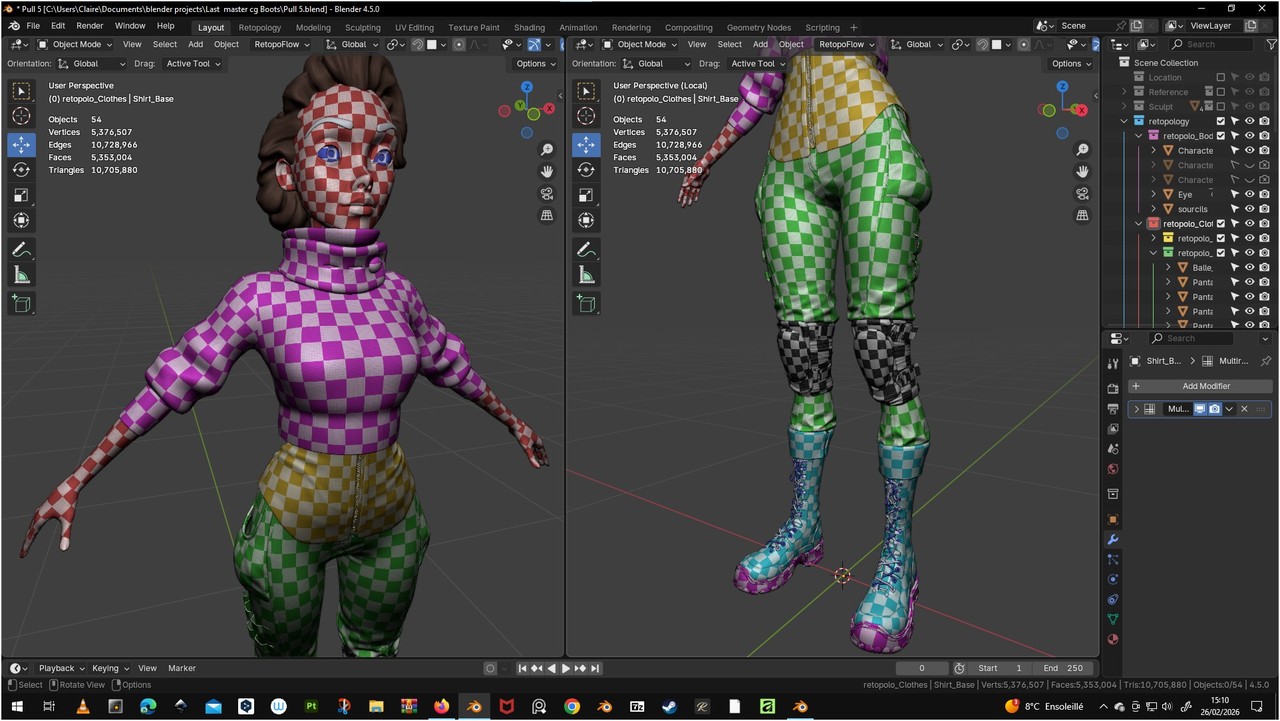Image resolution: width=1280 pixels, height=721 pixels.
Task: Open the Object Mode dropdown in left viewport
Action: (76, 44)
